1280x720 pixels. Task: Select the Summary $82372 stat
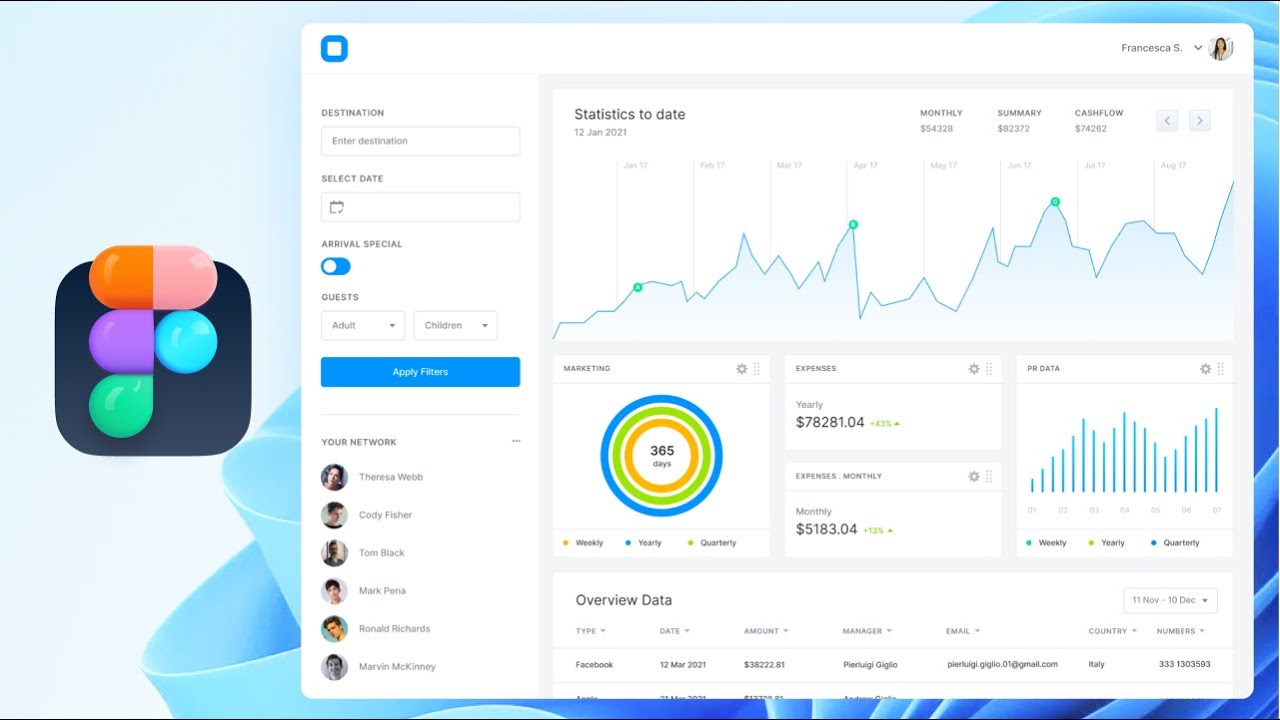pos(1019,121)
